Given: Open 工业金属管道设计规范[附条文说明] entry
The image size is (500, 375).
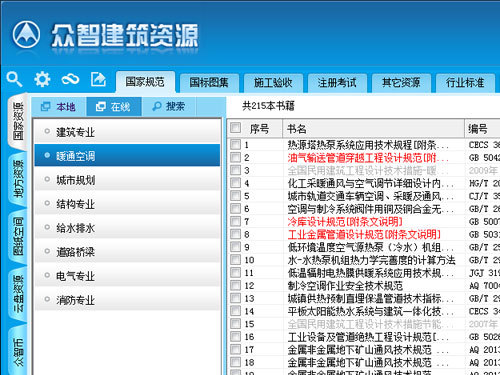Looking at the screenshot, I should tap(364, 234).
